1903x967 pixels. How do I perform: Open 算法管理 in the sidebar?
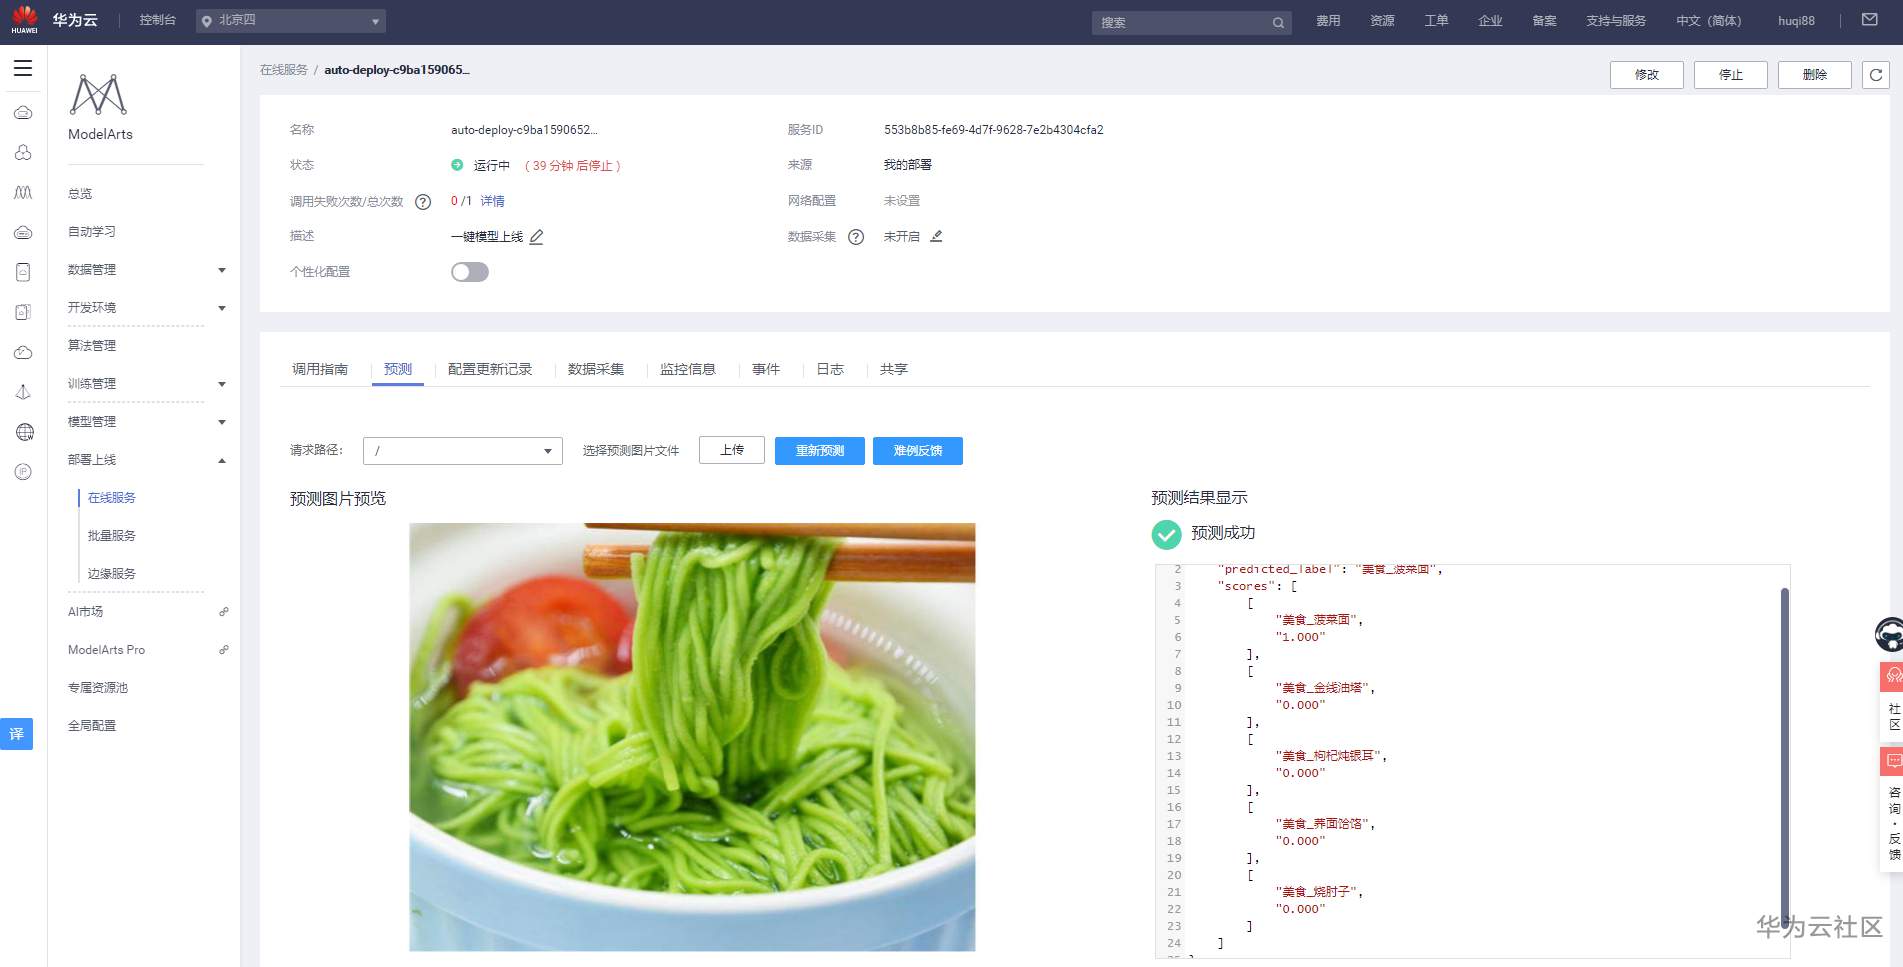pos(92,346)
